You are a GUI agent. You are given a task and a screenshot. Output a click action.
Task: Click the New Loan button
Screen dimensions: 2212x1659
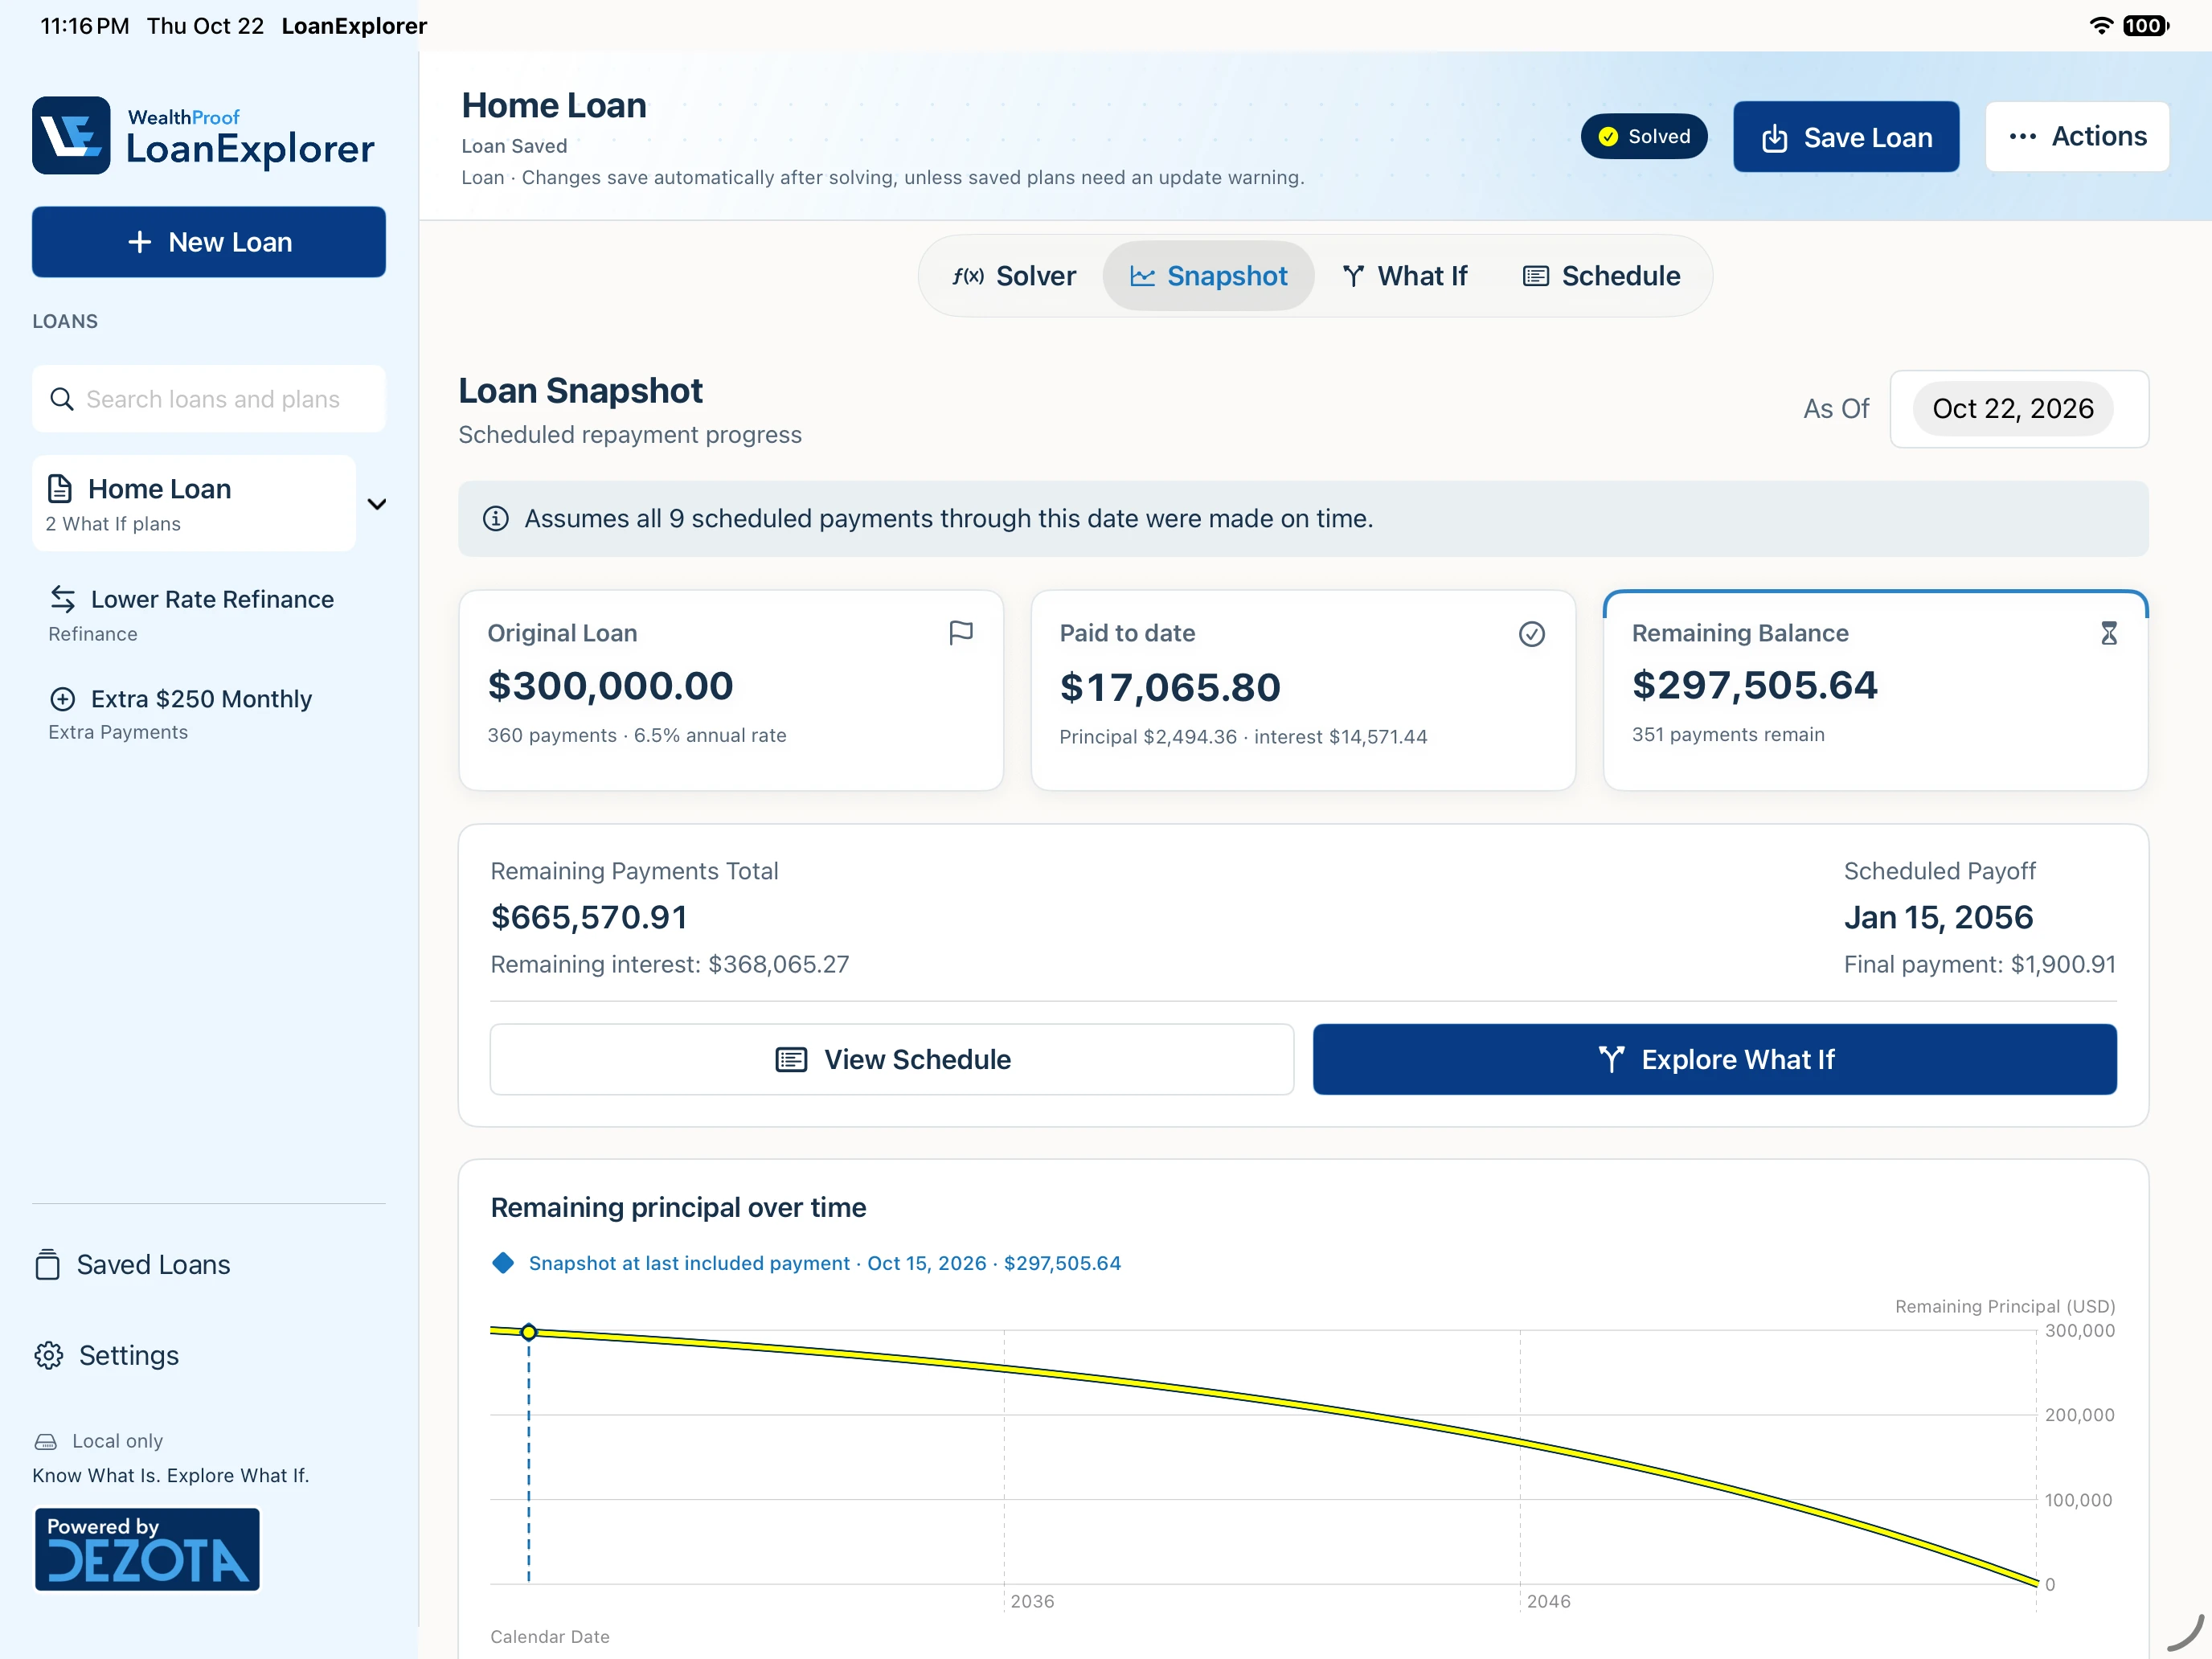(209, 242)
